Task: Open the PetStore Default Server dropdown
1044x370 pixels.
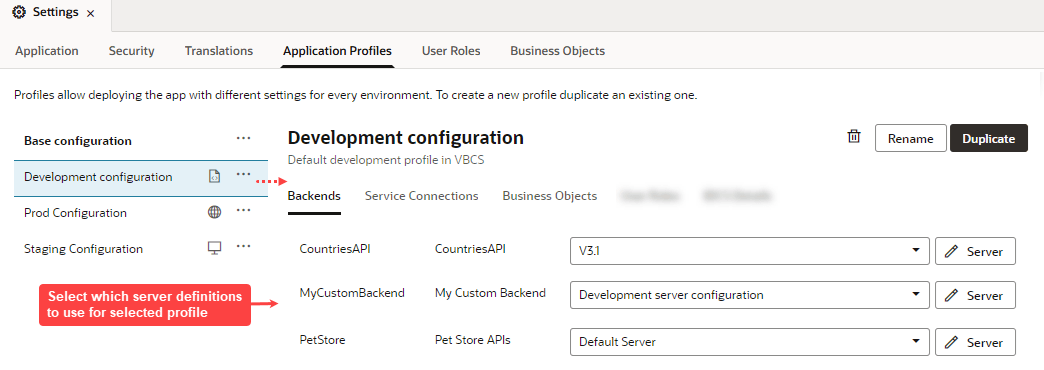Action: [x=750, y=342]
